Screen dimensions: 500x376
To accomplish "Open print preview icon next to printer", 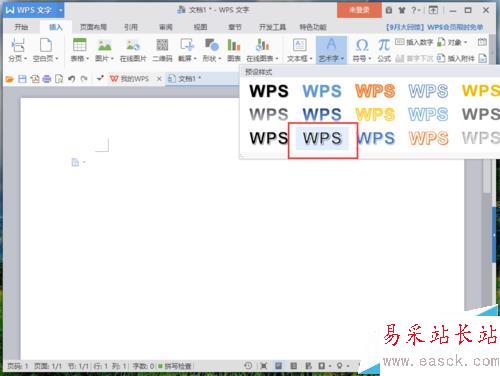I will click(x=59, y=79).
